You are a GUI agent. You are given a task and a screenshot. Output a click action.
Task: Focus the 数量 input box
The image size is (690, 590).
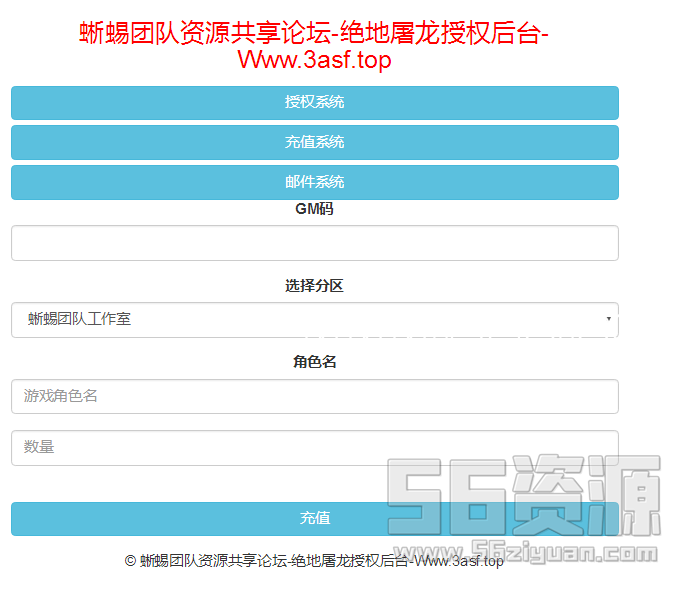click(314, 447)
